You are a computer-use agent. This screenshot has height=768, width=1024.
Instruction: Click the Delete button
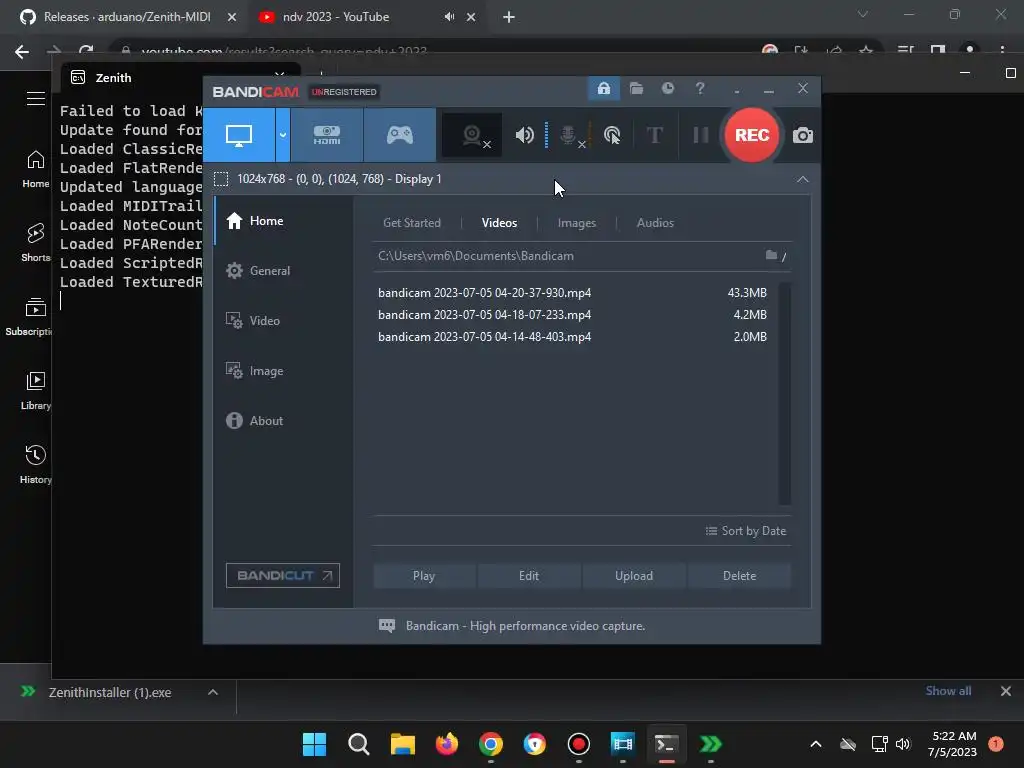point(739,576)
